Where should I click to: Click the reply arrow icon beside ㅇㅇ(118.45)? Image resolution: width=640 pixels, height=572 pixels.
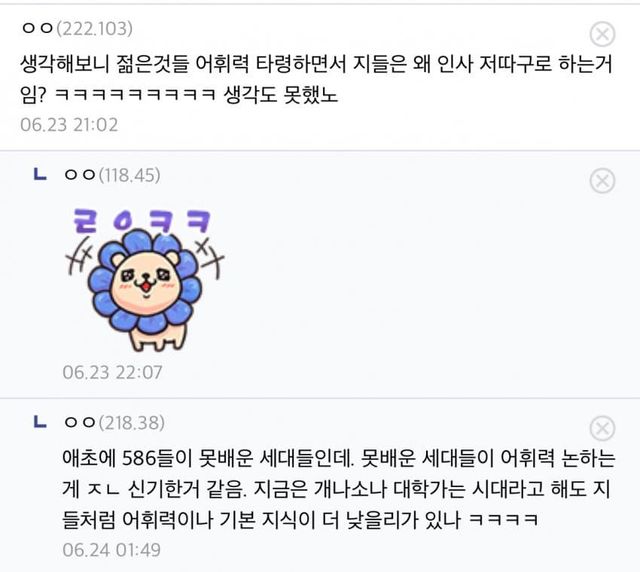tap(40, 175)
